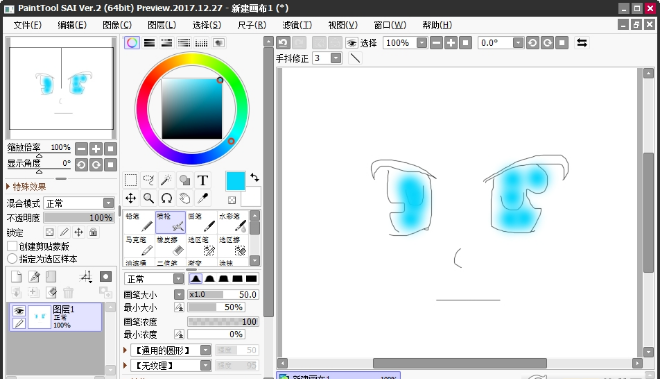The image size is (661, 379).
Task: Clear the current layer with eraser icon
Action: tap(51, 292)
